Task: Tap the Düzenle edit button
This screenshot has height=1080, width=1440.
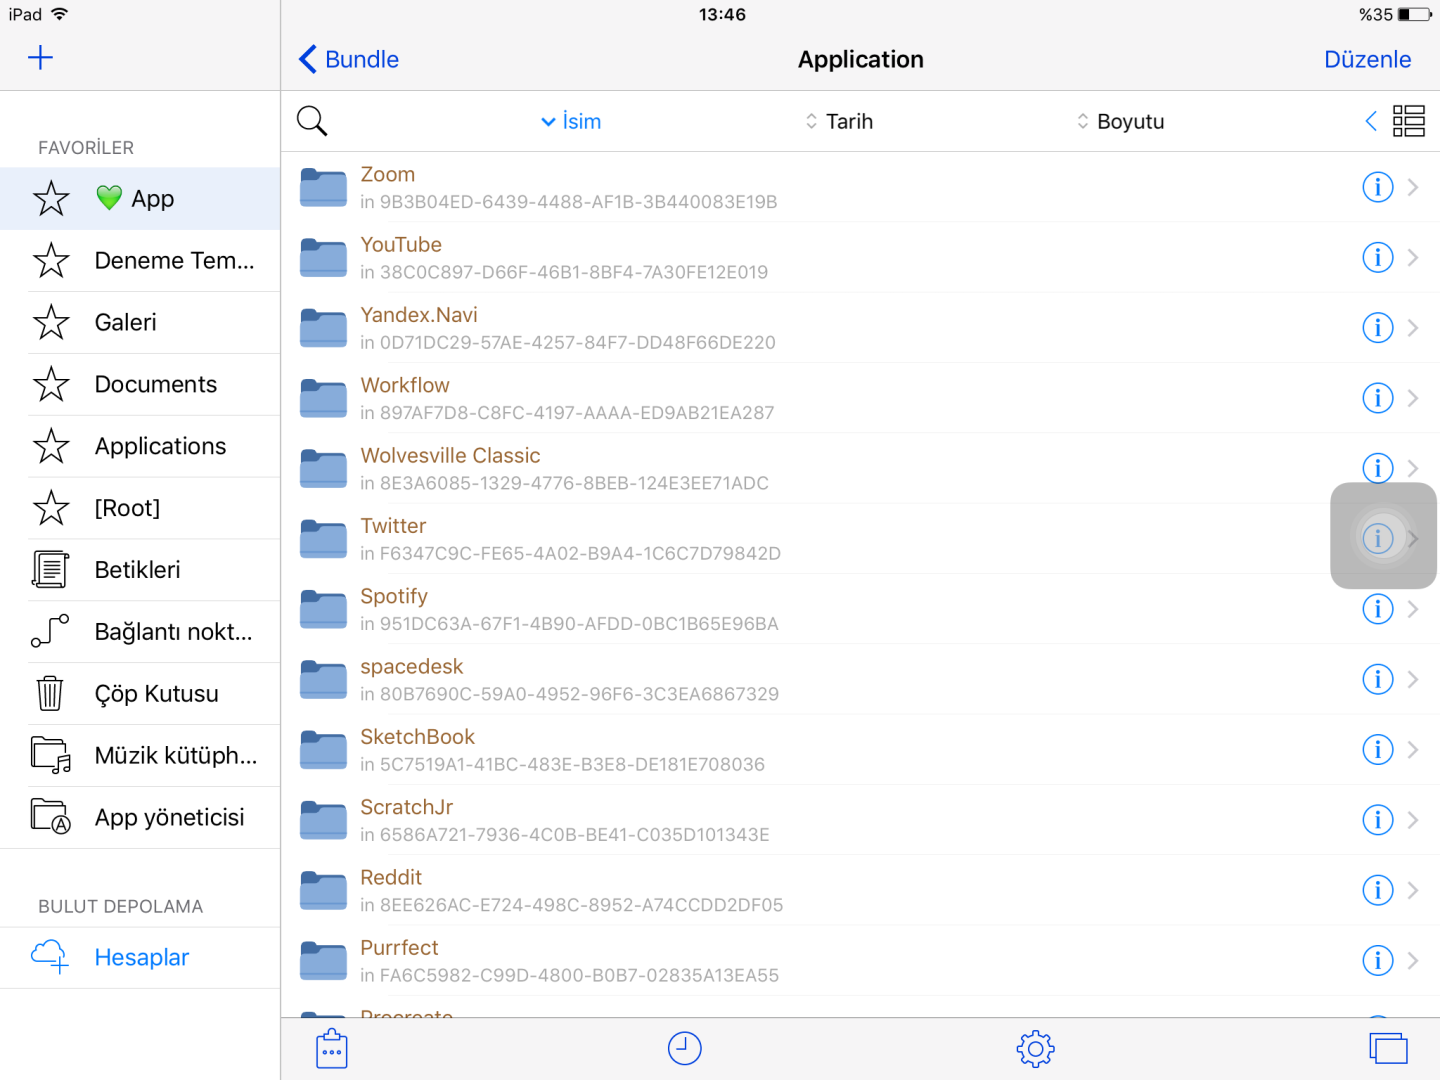Action: [1367, 59]
